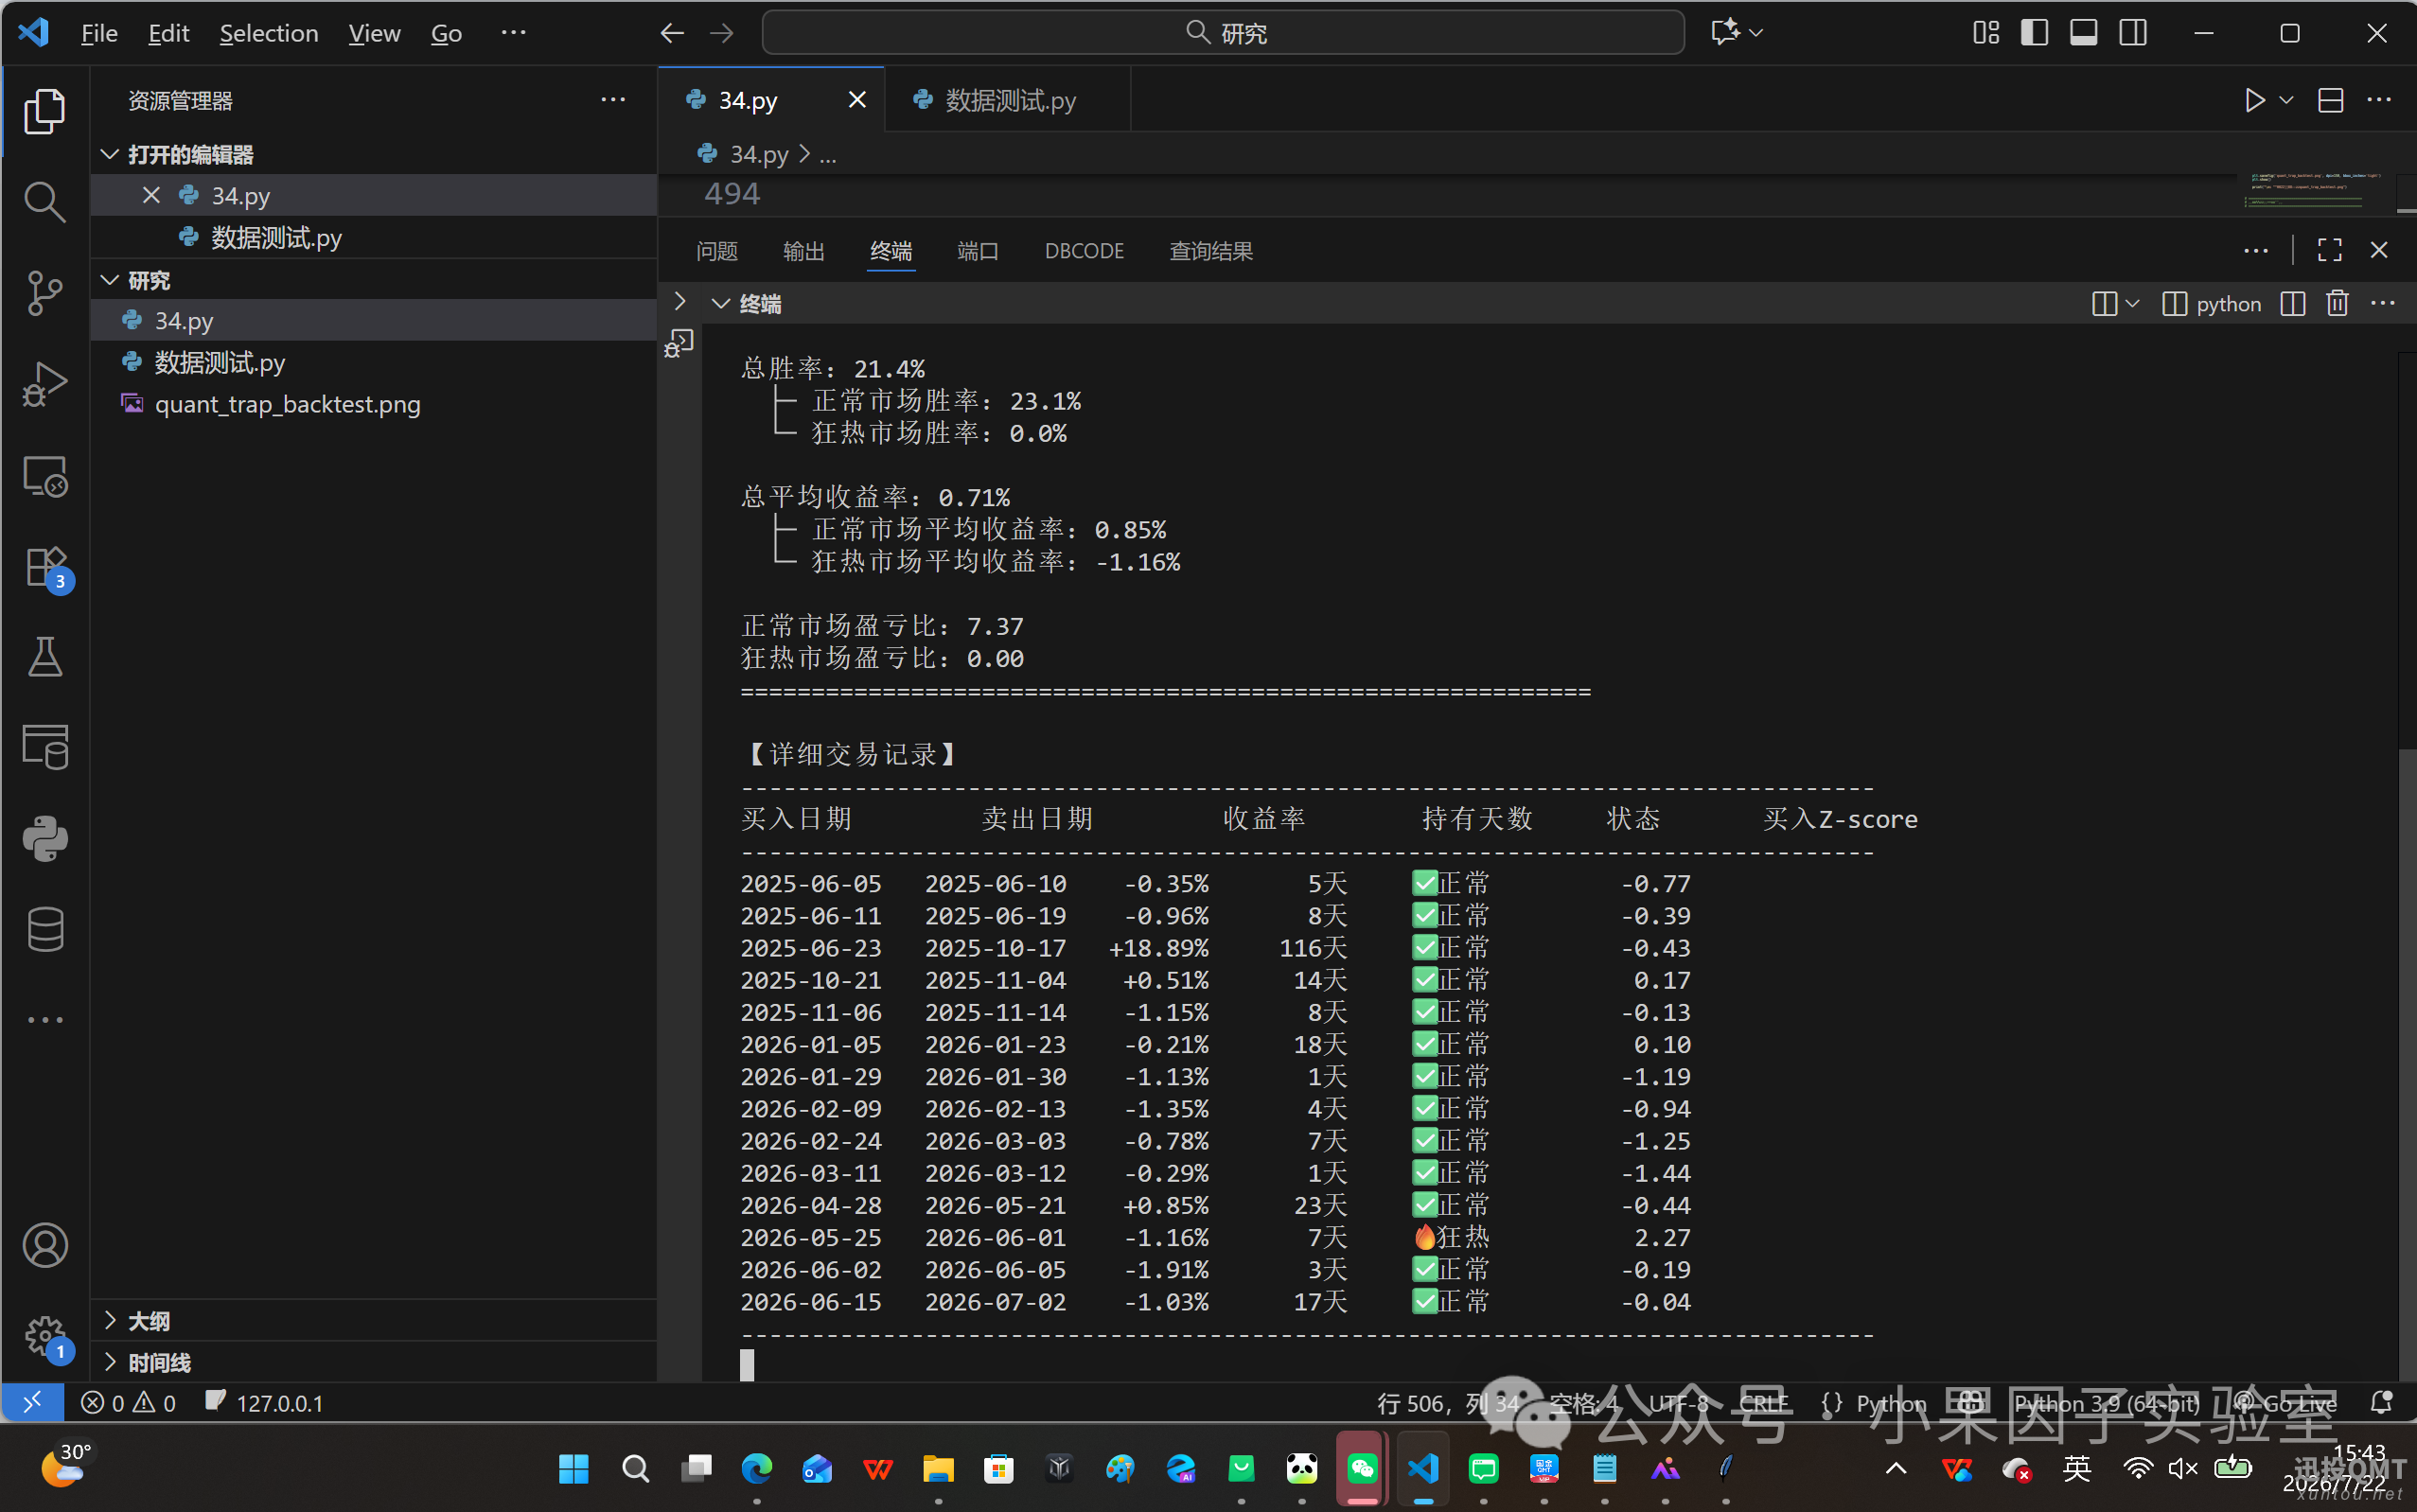Open the Run and Debug view
Image resolution: width=2417 pixels, height=1512 pixels.
tap(45, 384)
